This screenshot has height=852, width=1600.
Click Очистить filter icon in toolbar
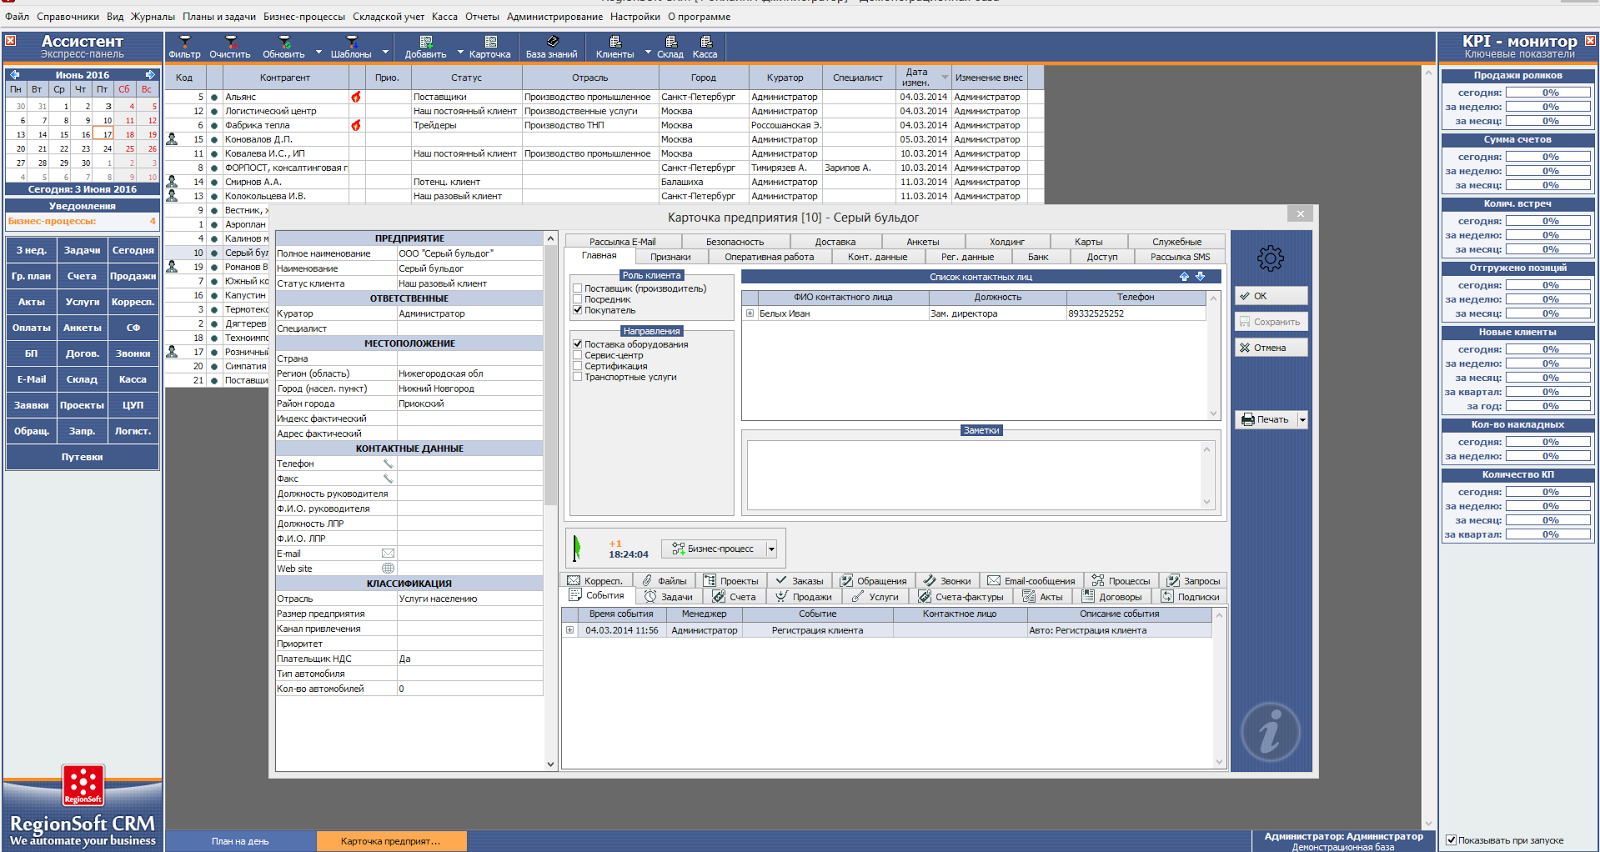tap(230, 42)
